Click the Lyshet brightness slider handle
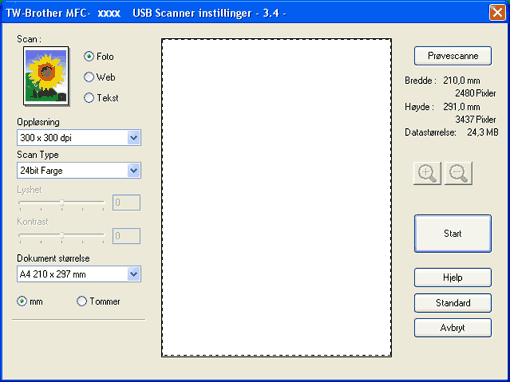Screen dimensions: 510x382 tap(62, 202)
